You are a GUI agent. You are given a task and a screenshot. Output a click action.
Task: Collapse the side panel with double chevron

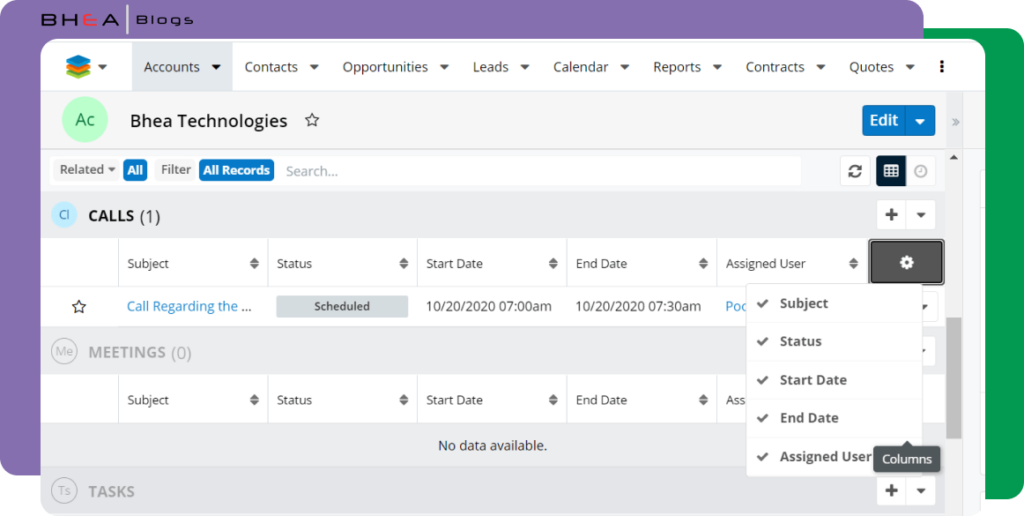(x=955, y=121)
